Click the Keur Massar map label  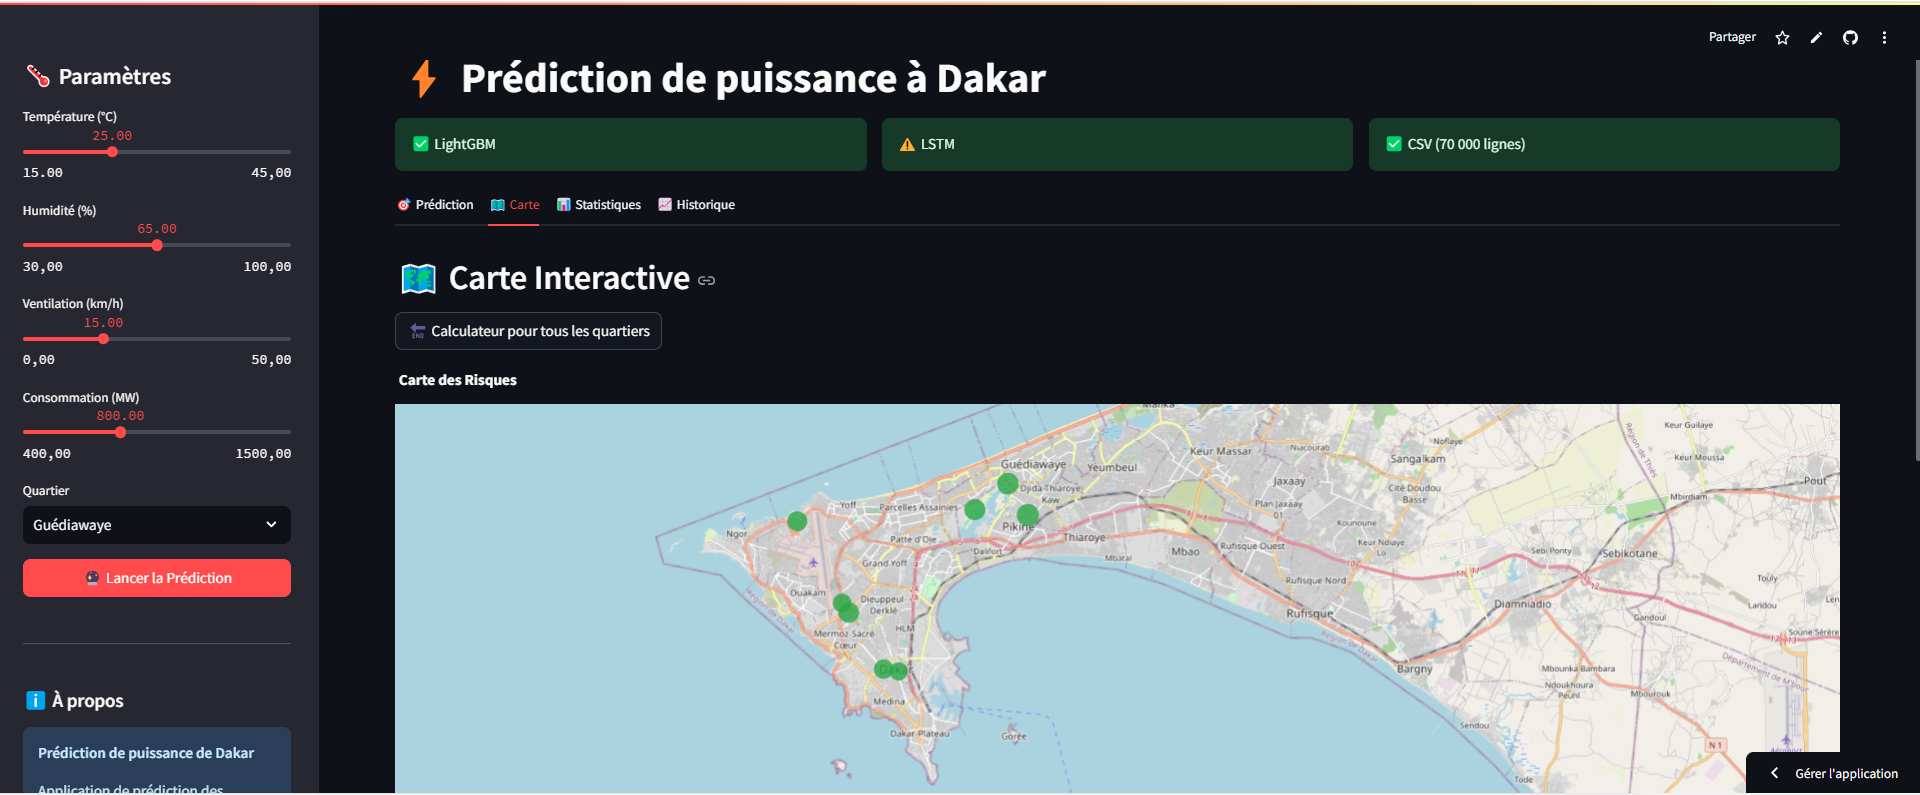pyautogui.click(x=1220, y=451)
